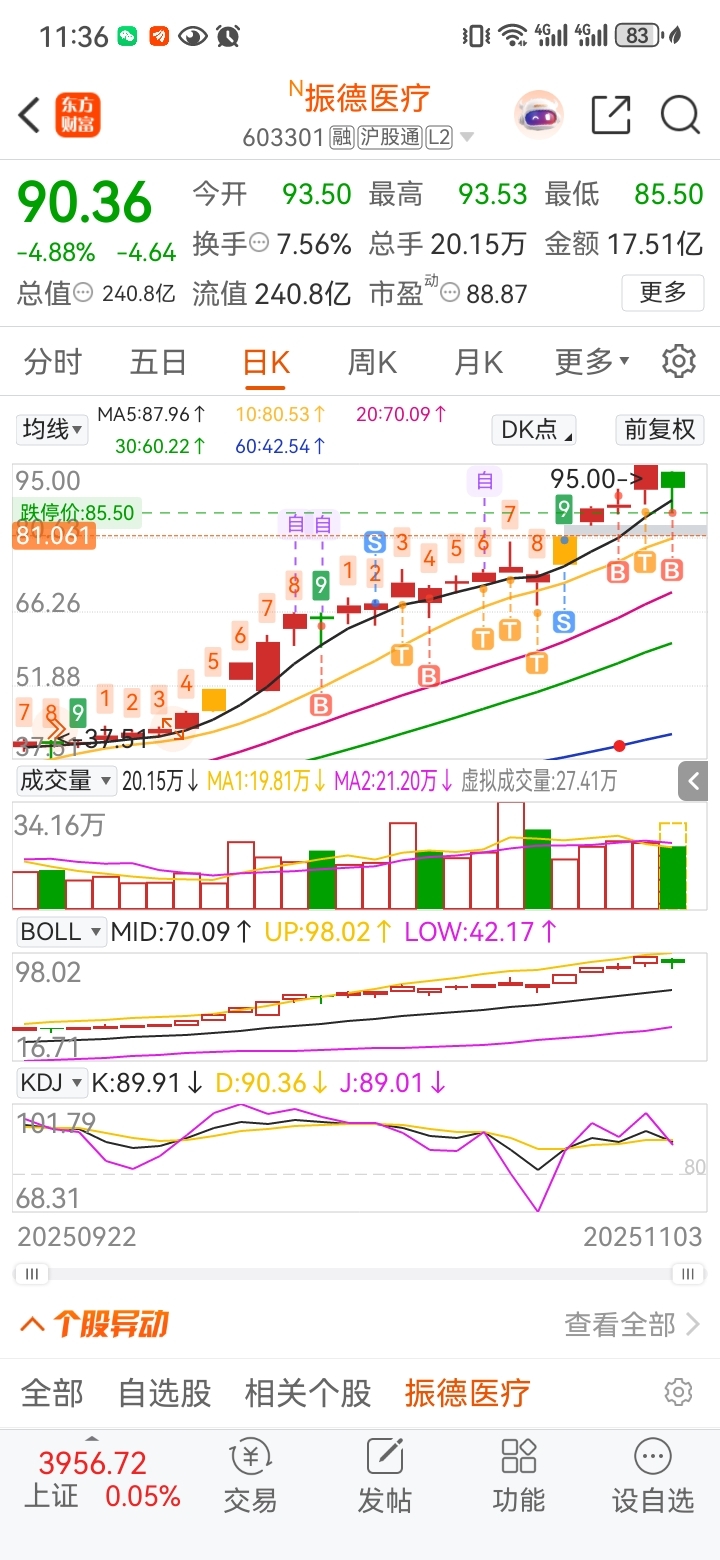Viewport: 720px width, 1560px height.
Task: Tap the current price 90.36
Action: tap(86, 203)
